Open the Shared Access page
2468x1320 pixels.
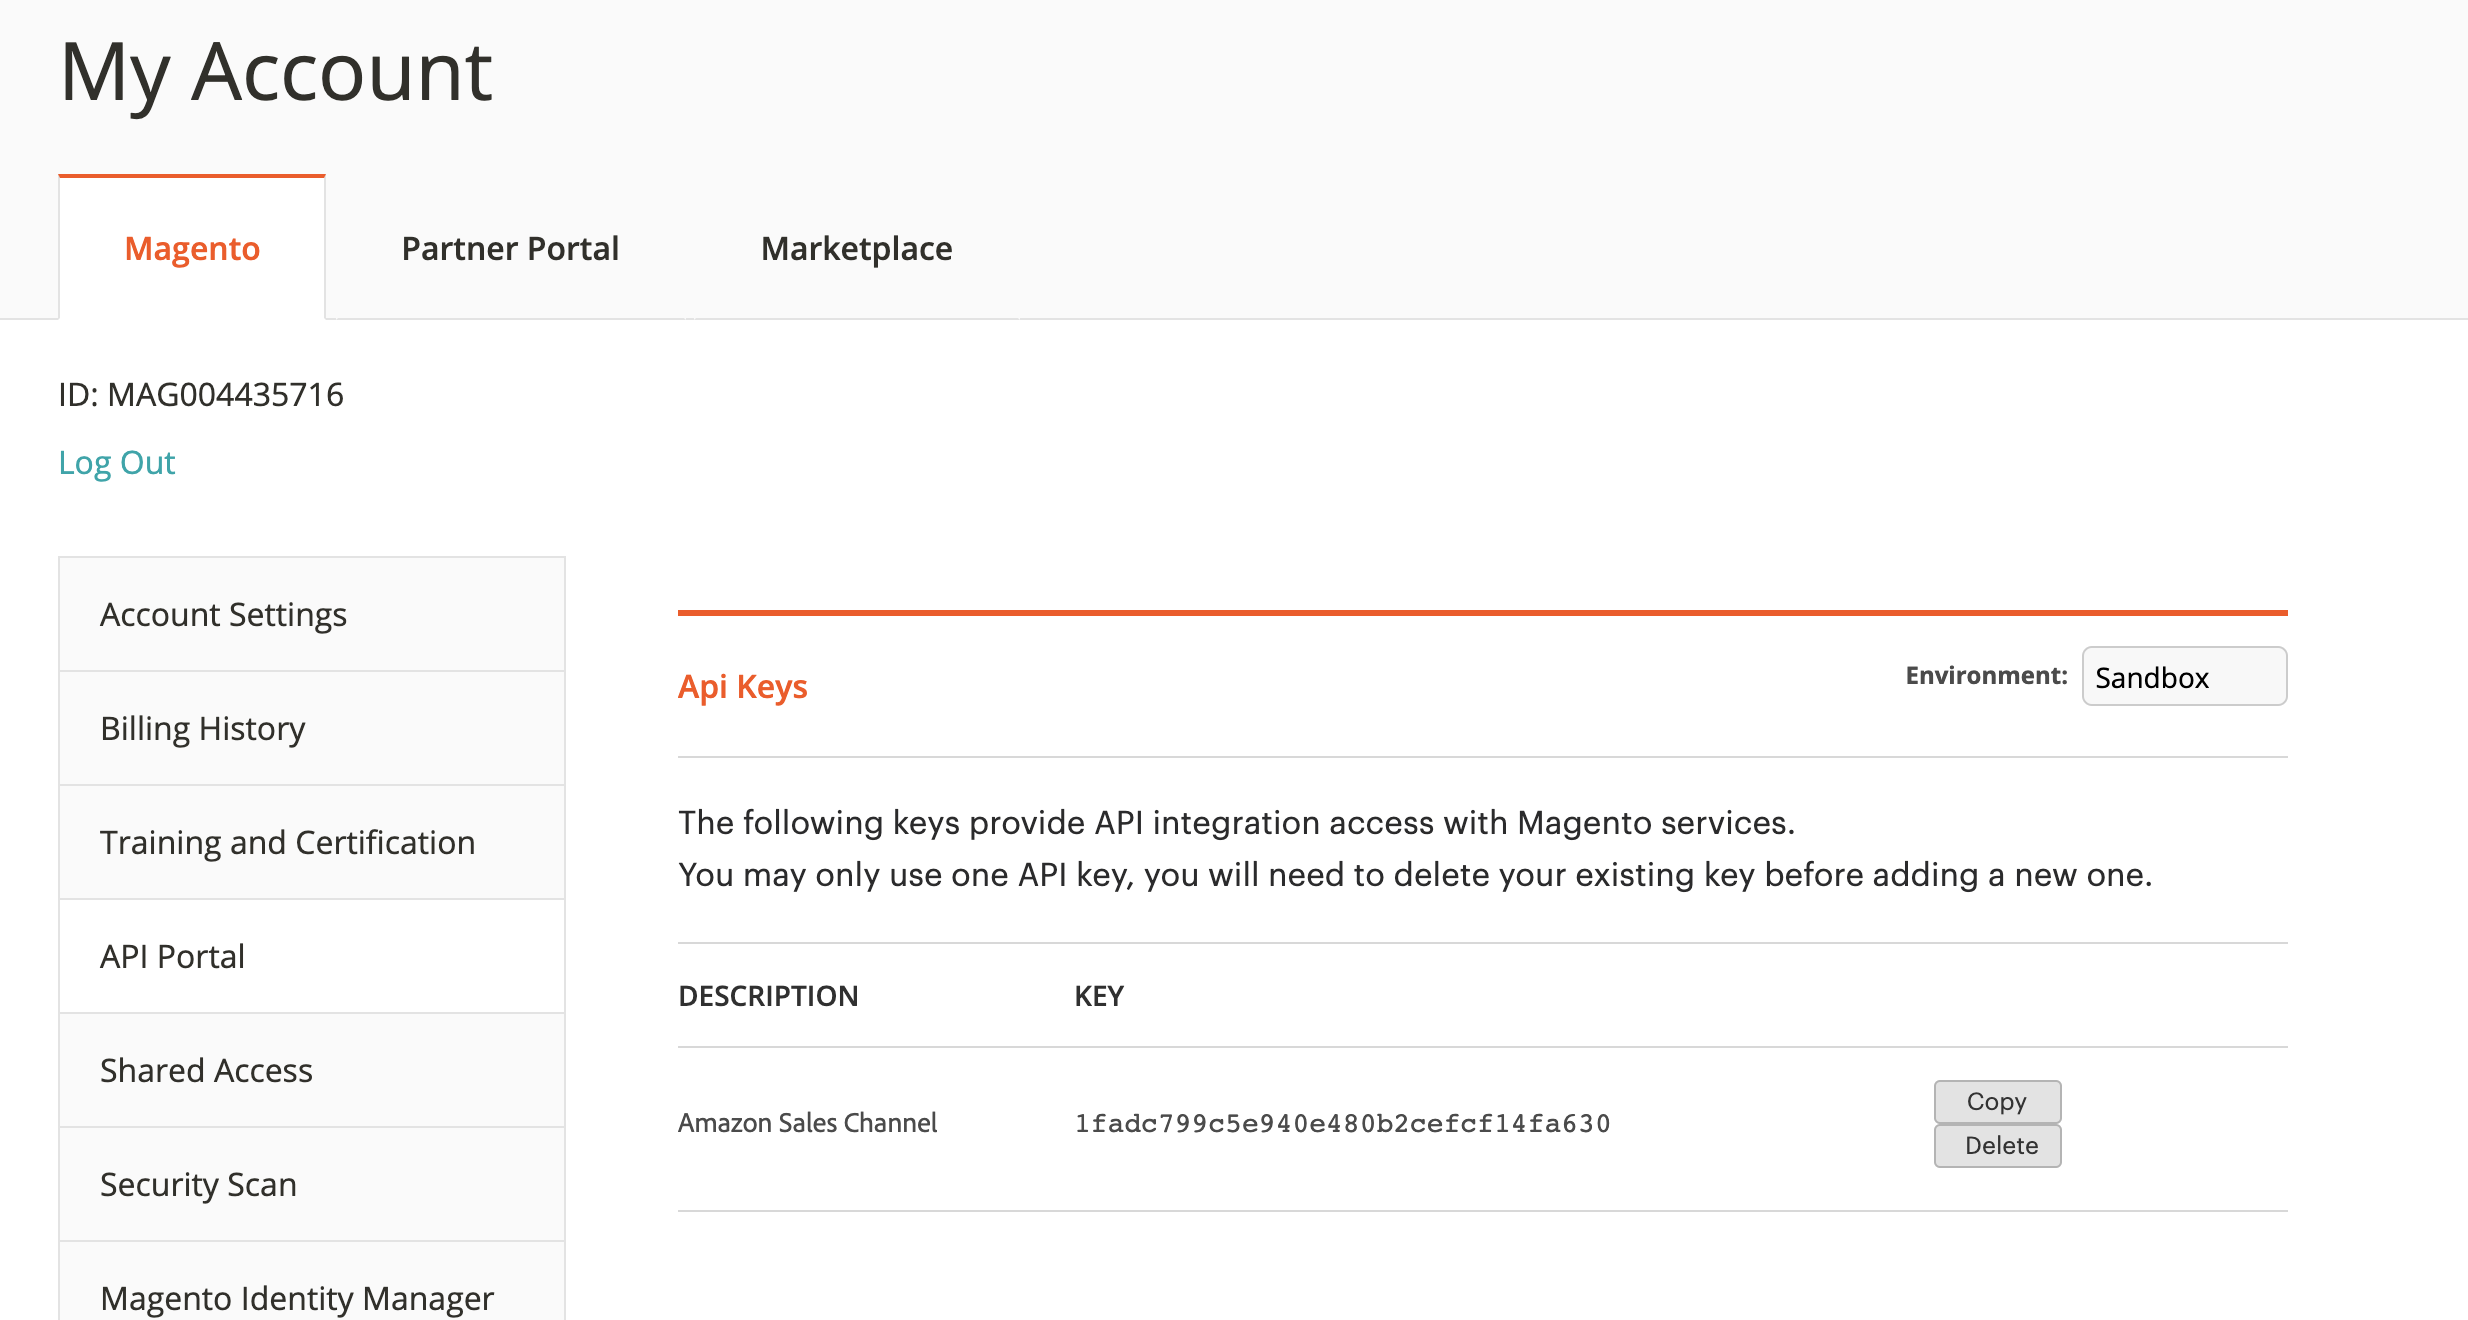(x=205, y=1070)
